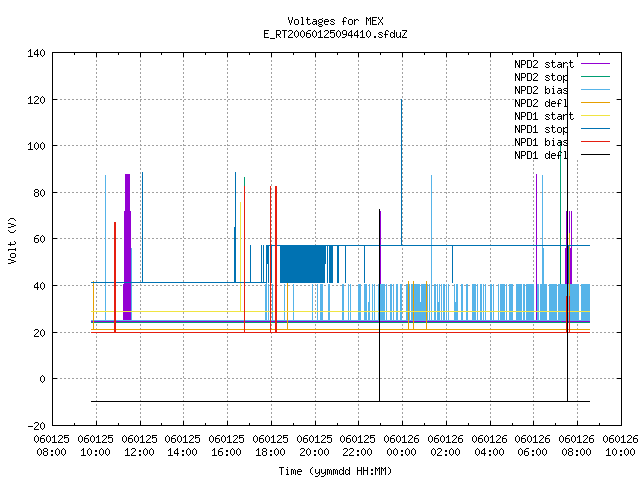The height and width of the screenshot is (480, 640).
Task: Click the 'NPD1 defl' legend label
Action: 541,156
